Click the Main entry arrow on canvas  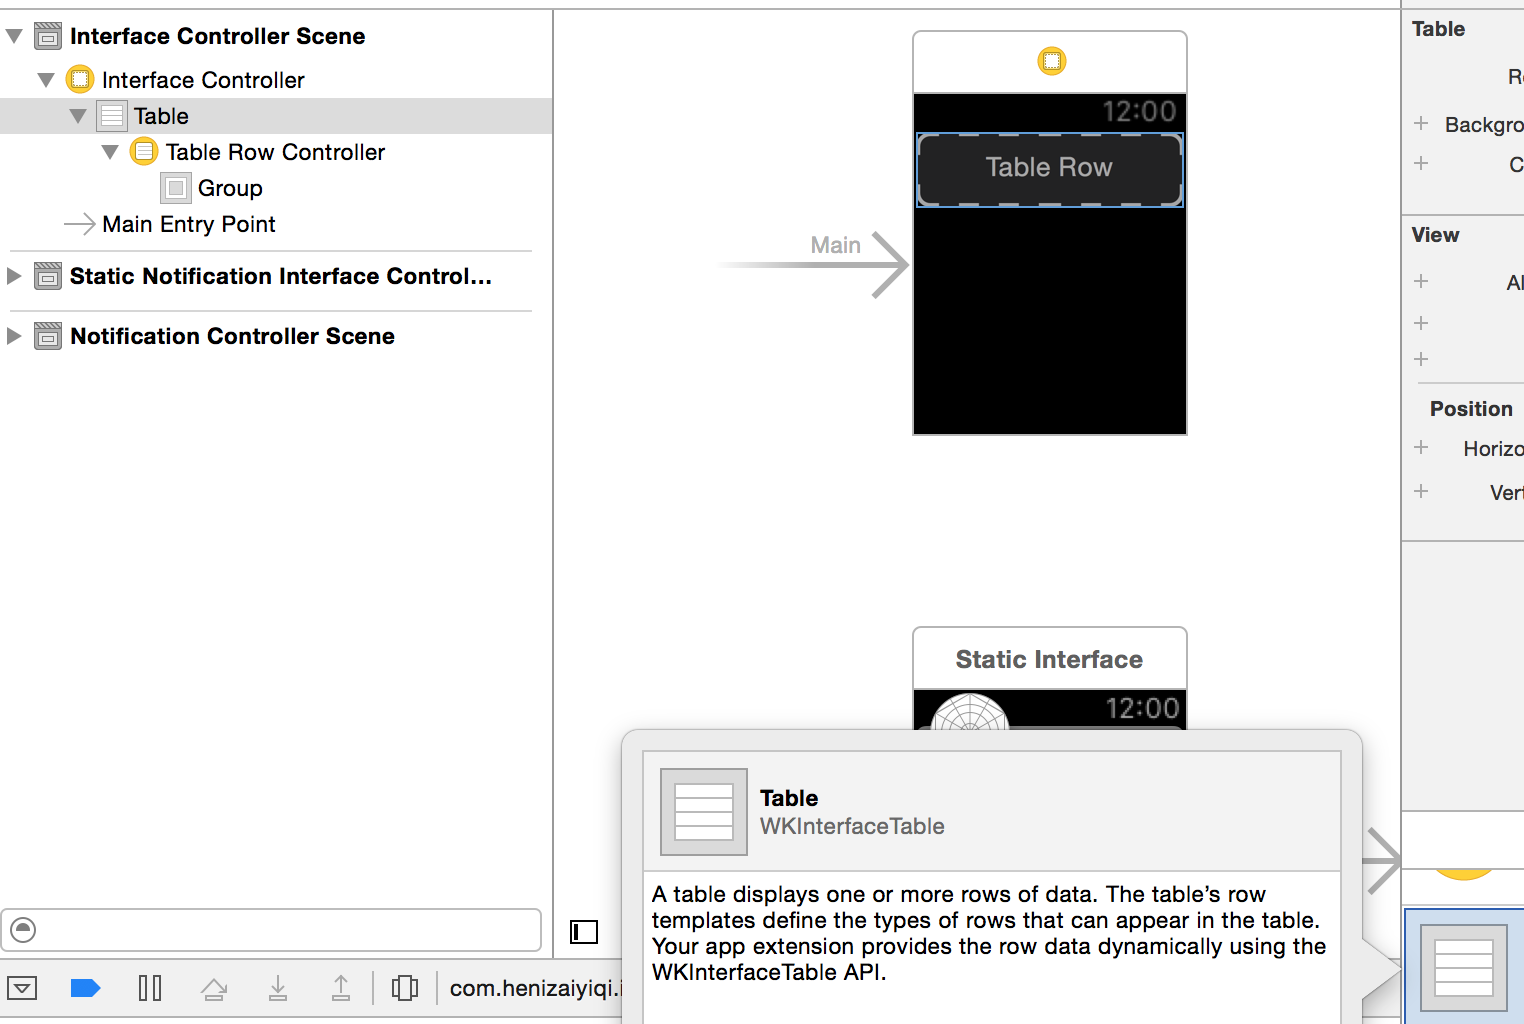pos(815,264)
